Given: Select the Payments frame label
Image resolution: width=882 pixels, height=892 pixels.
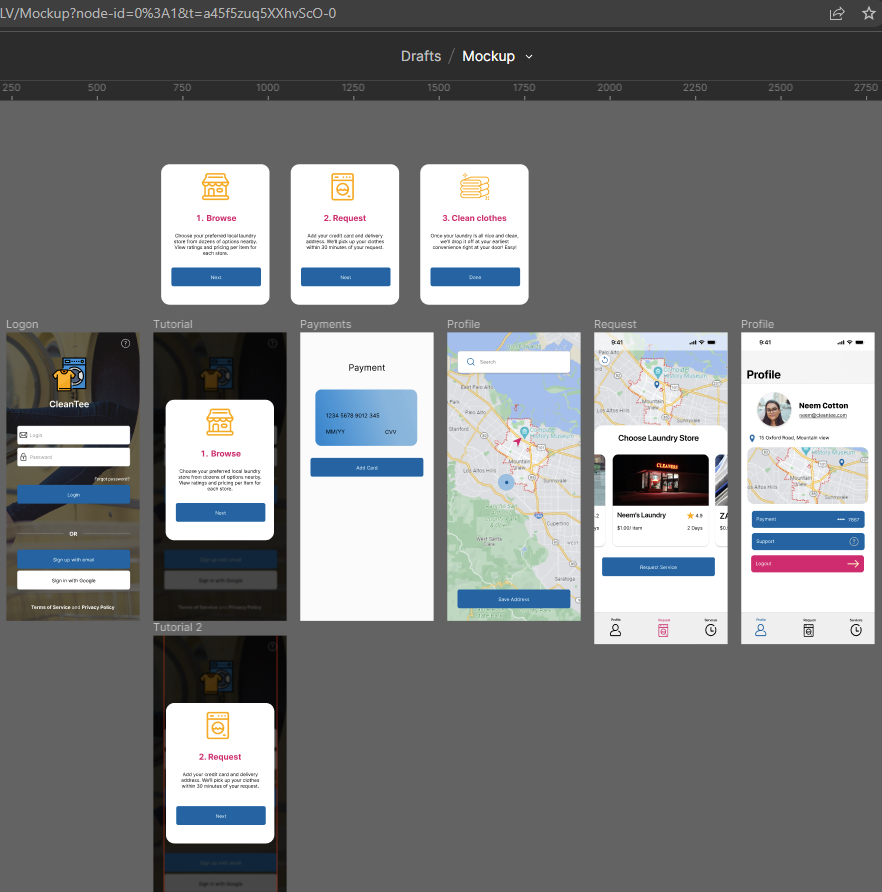Looking at the screenshot, I should tap(325, 324).
